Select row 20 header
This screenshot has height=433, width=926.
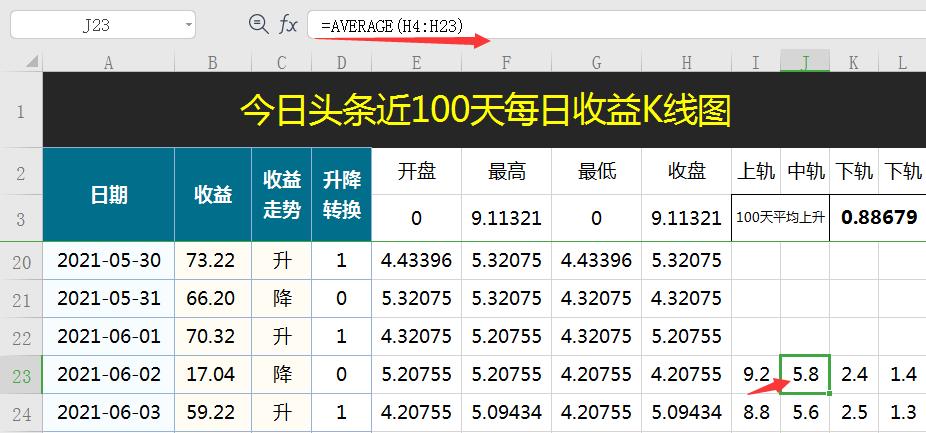21,261
